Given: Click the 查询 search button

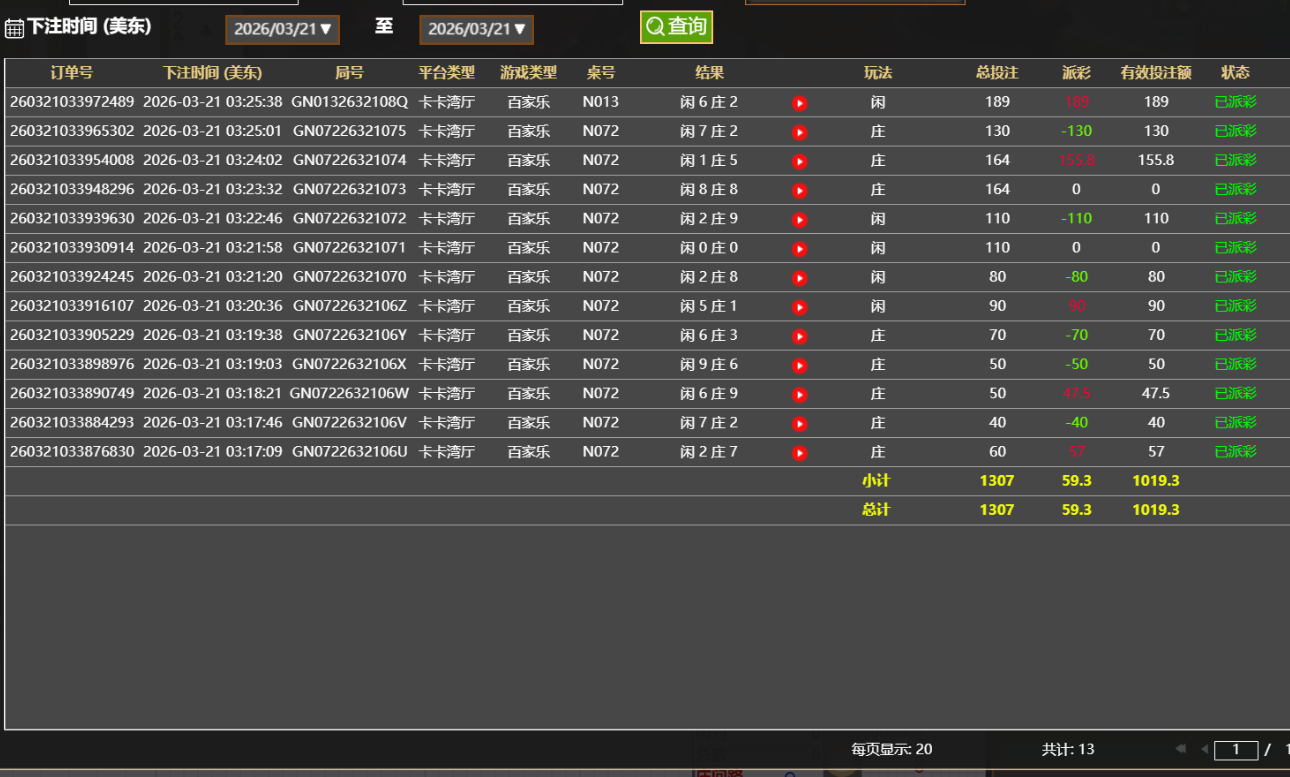Looking at the screenshot, I should click(676, 27).
